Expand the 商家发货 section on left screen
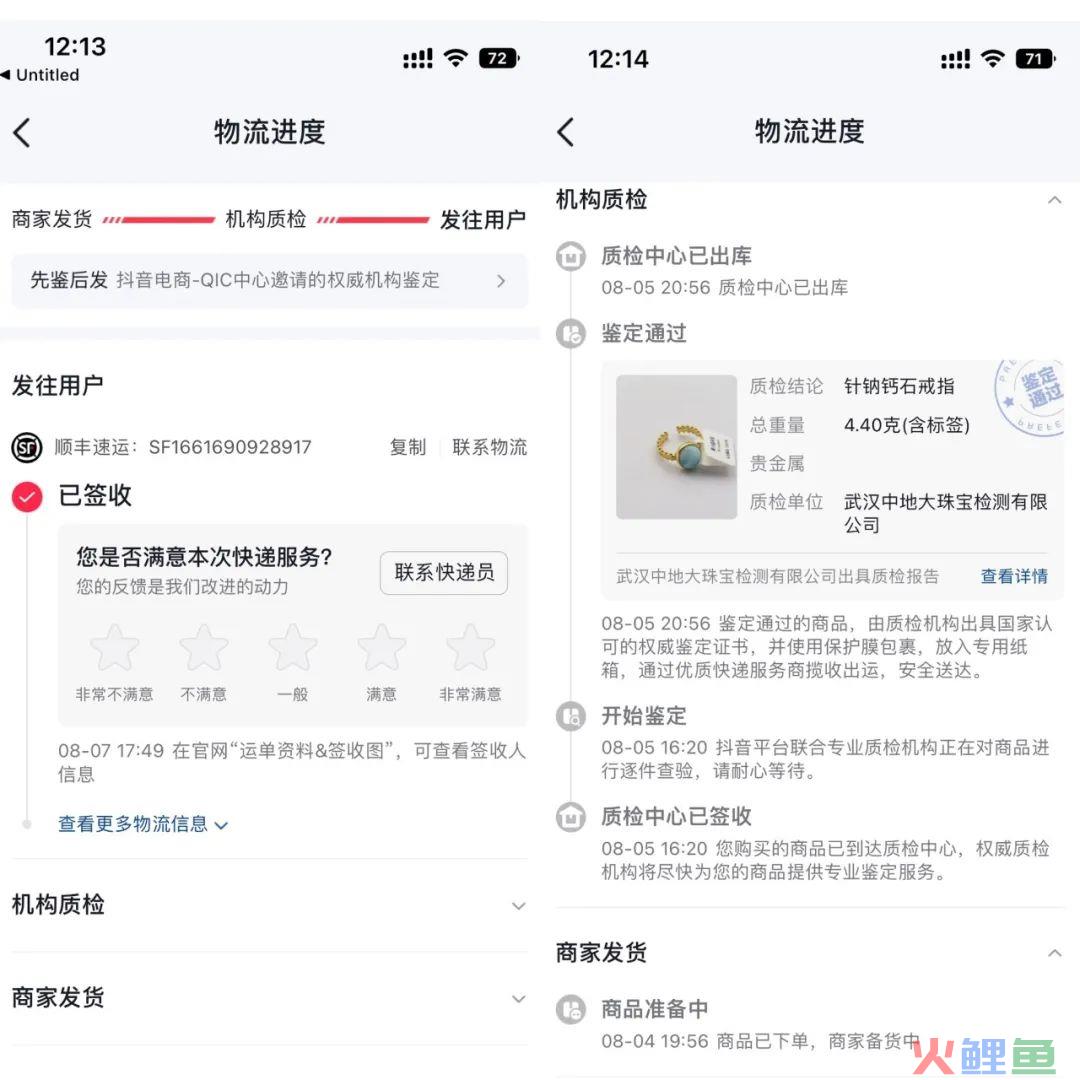Screen dimensions: 1080x1080 pos(270,998)
